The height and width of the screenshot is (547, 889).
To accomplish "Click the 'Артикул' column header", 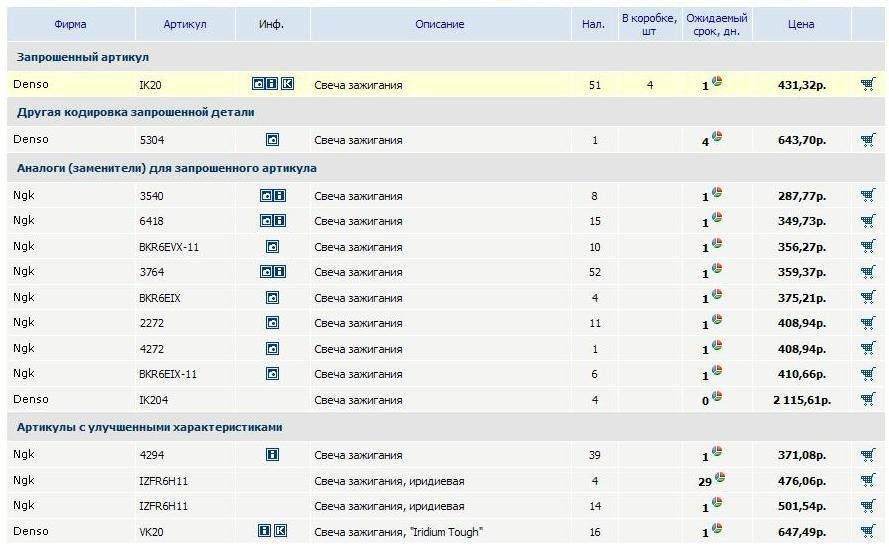I will (184, 25).
